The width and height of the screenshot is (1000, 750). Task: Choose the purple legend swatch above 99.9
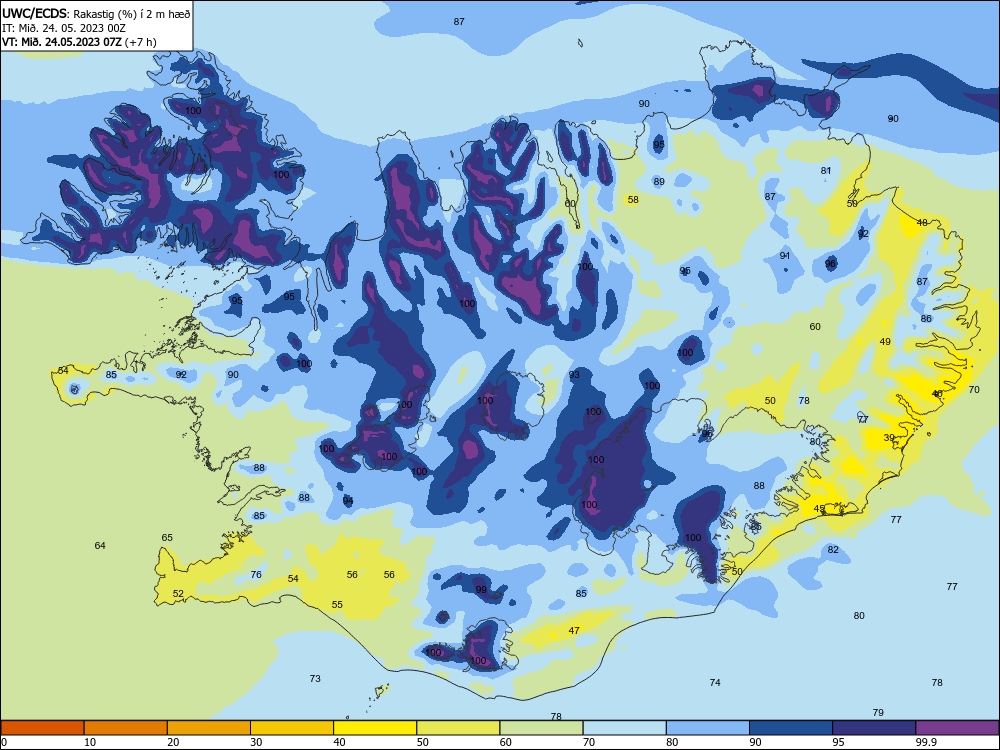point(957,728)
